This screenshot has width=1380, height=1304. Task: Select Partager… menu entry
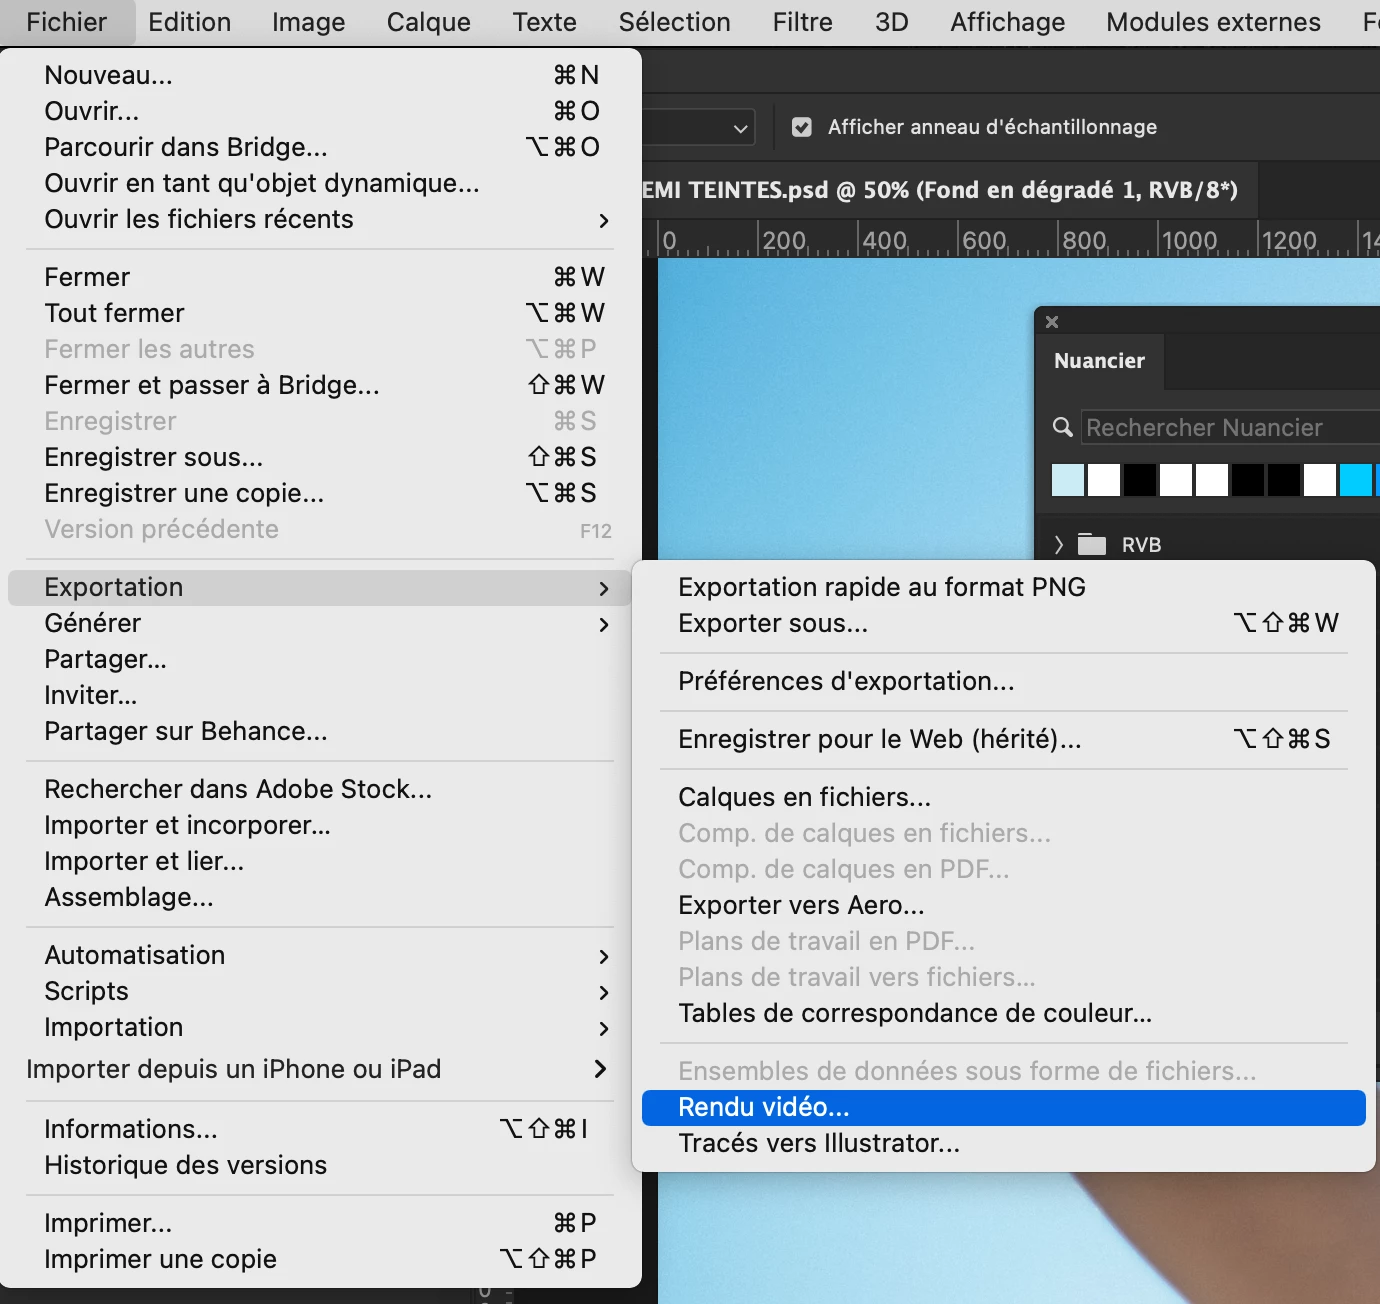click(x=320, y=659)
